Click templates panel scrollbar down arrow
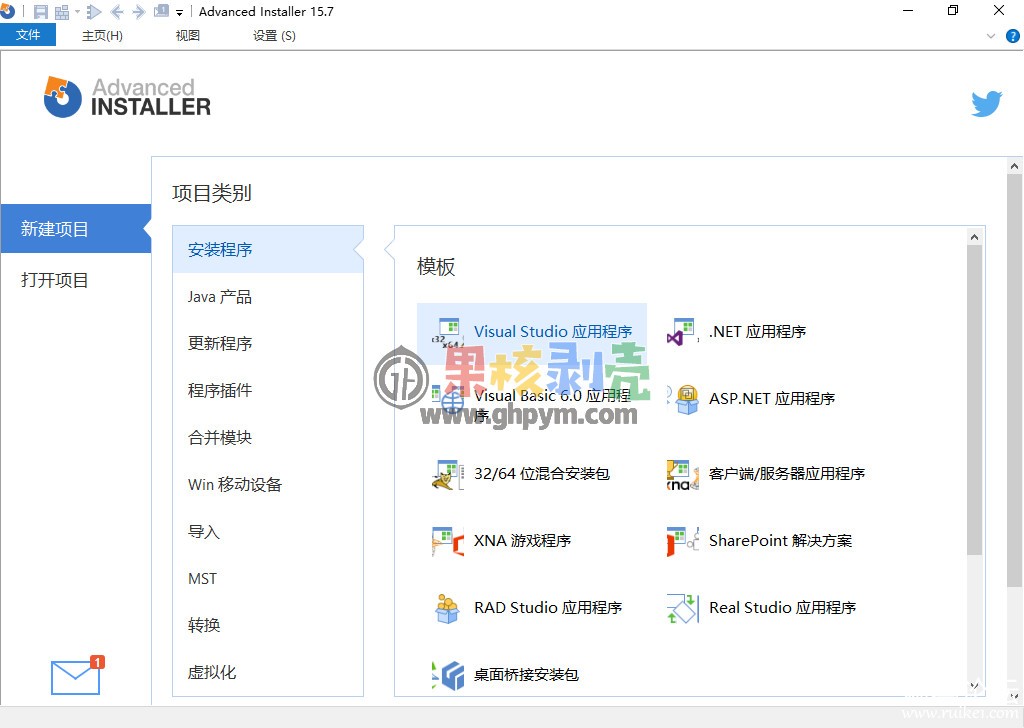 pos(974,686)
